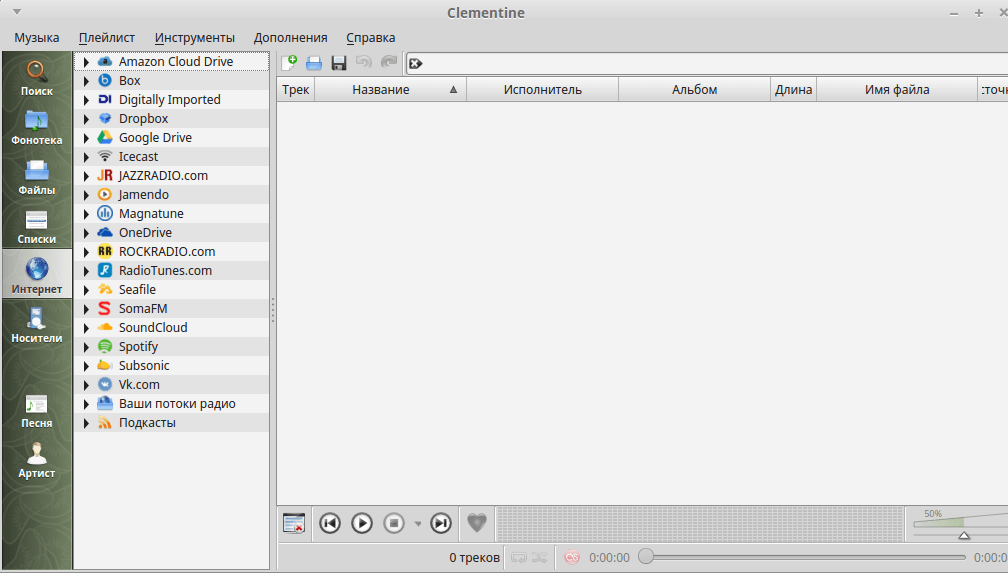
Task: Open the Носители devices sidebar tab
Action: coord(37,325)
